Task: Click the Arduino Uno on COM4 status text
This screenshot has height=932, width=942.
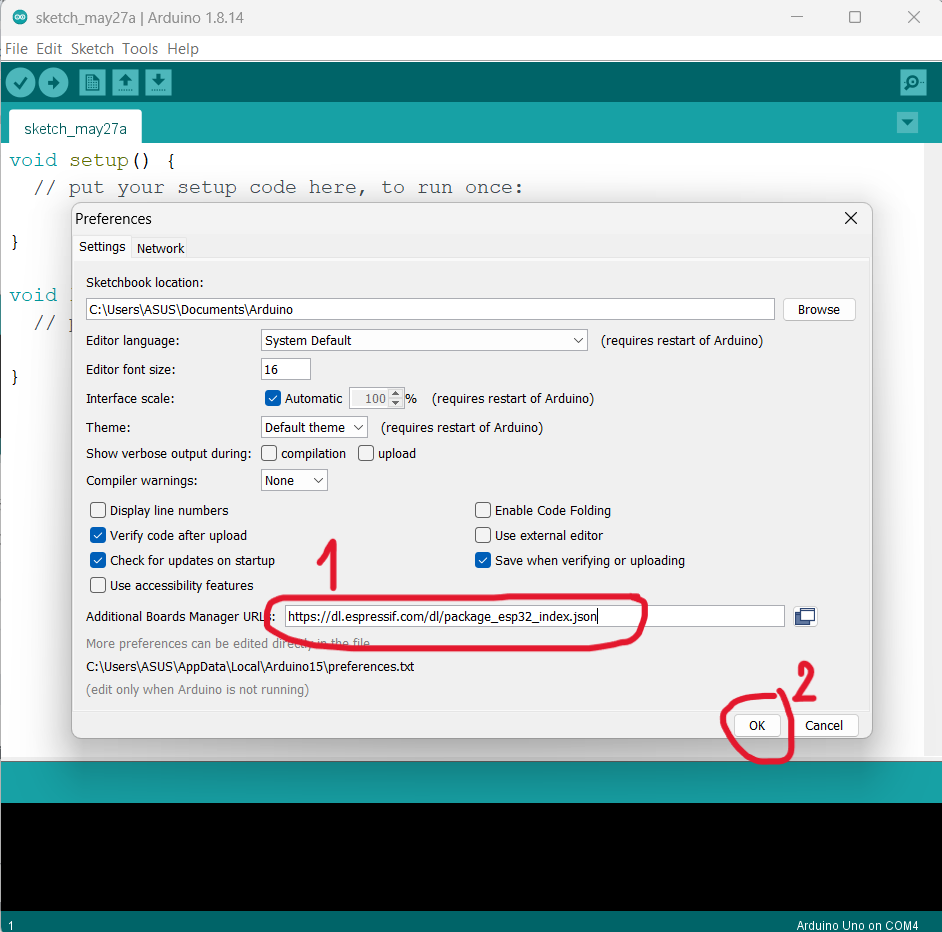Action: [857, 925]
